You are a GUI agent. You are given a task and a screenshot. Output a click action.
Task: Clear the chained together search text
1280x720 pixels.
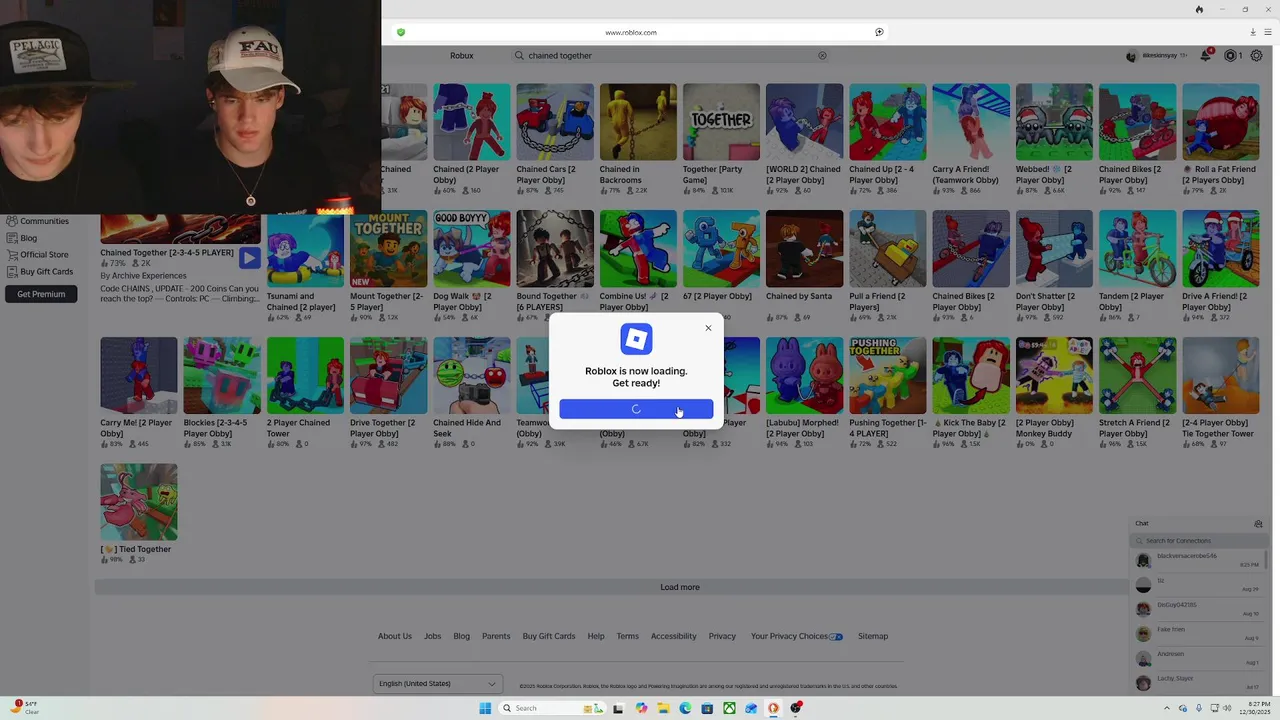[822, 56]
